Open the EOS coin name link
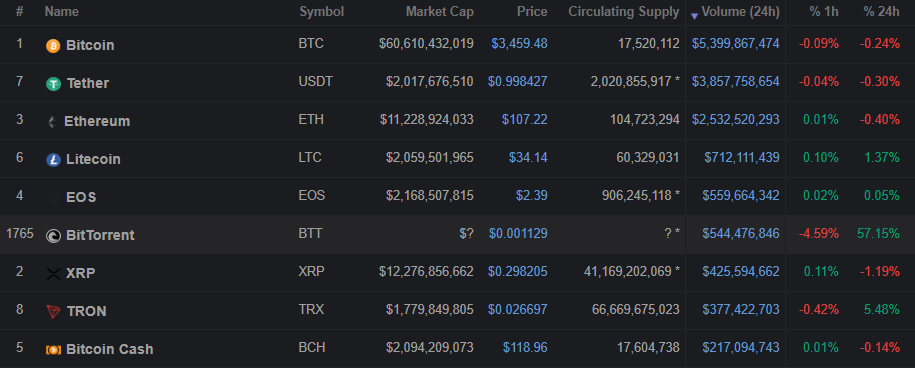 point(81,197)
